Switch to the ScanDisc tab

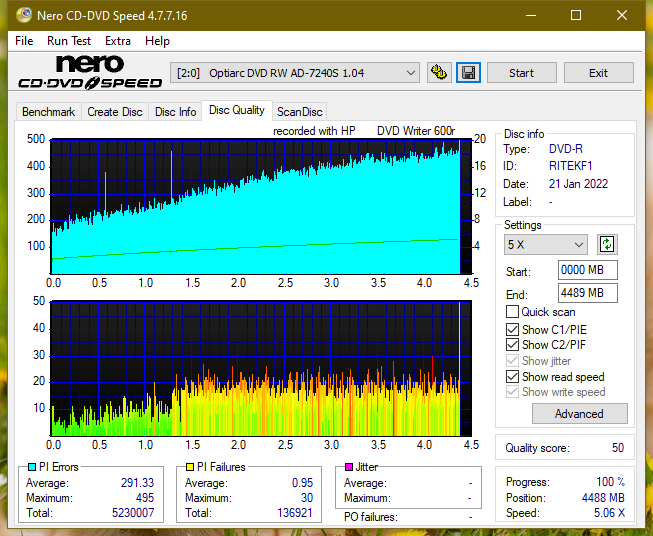pyautogui.click(x=299, y=112)
